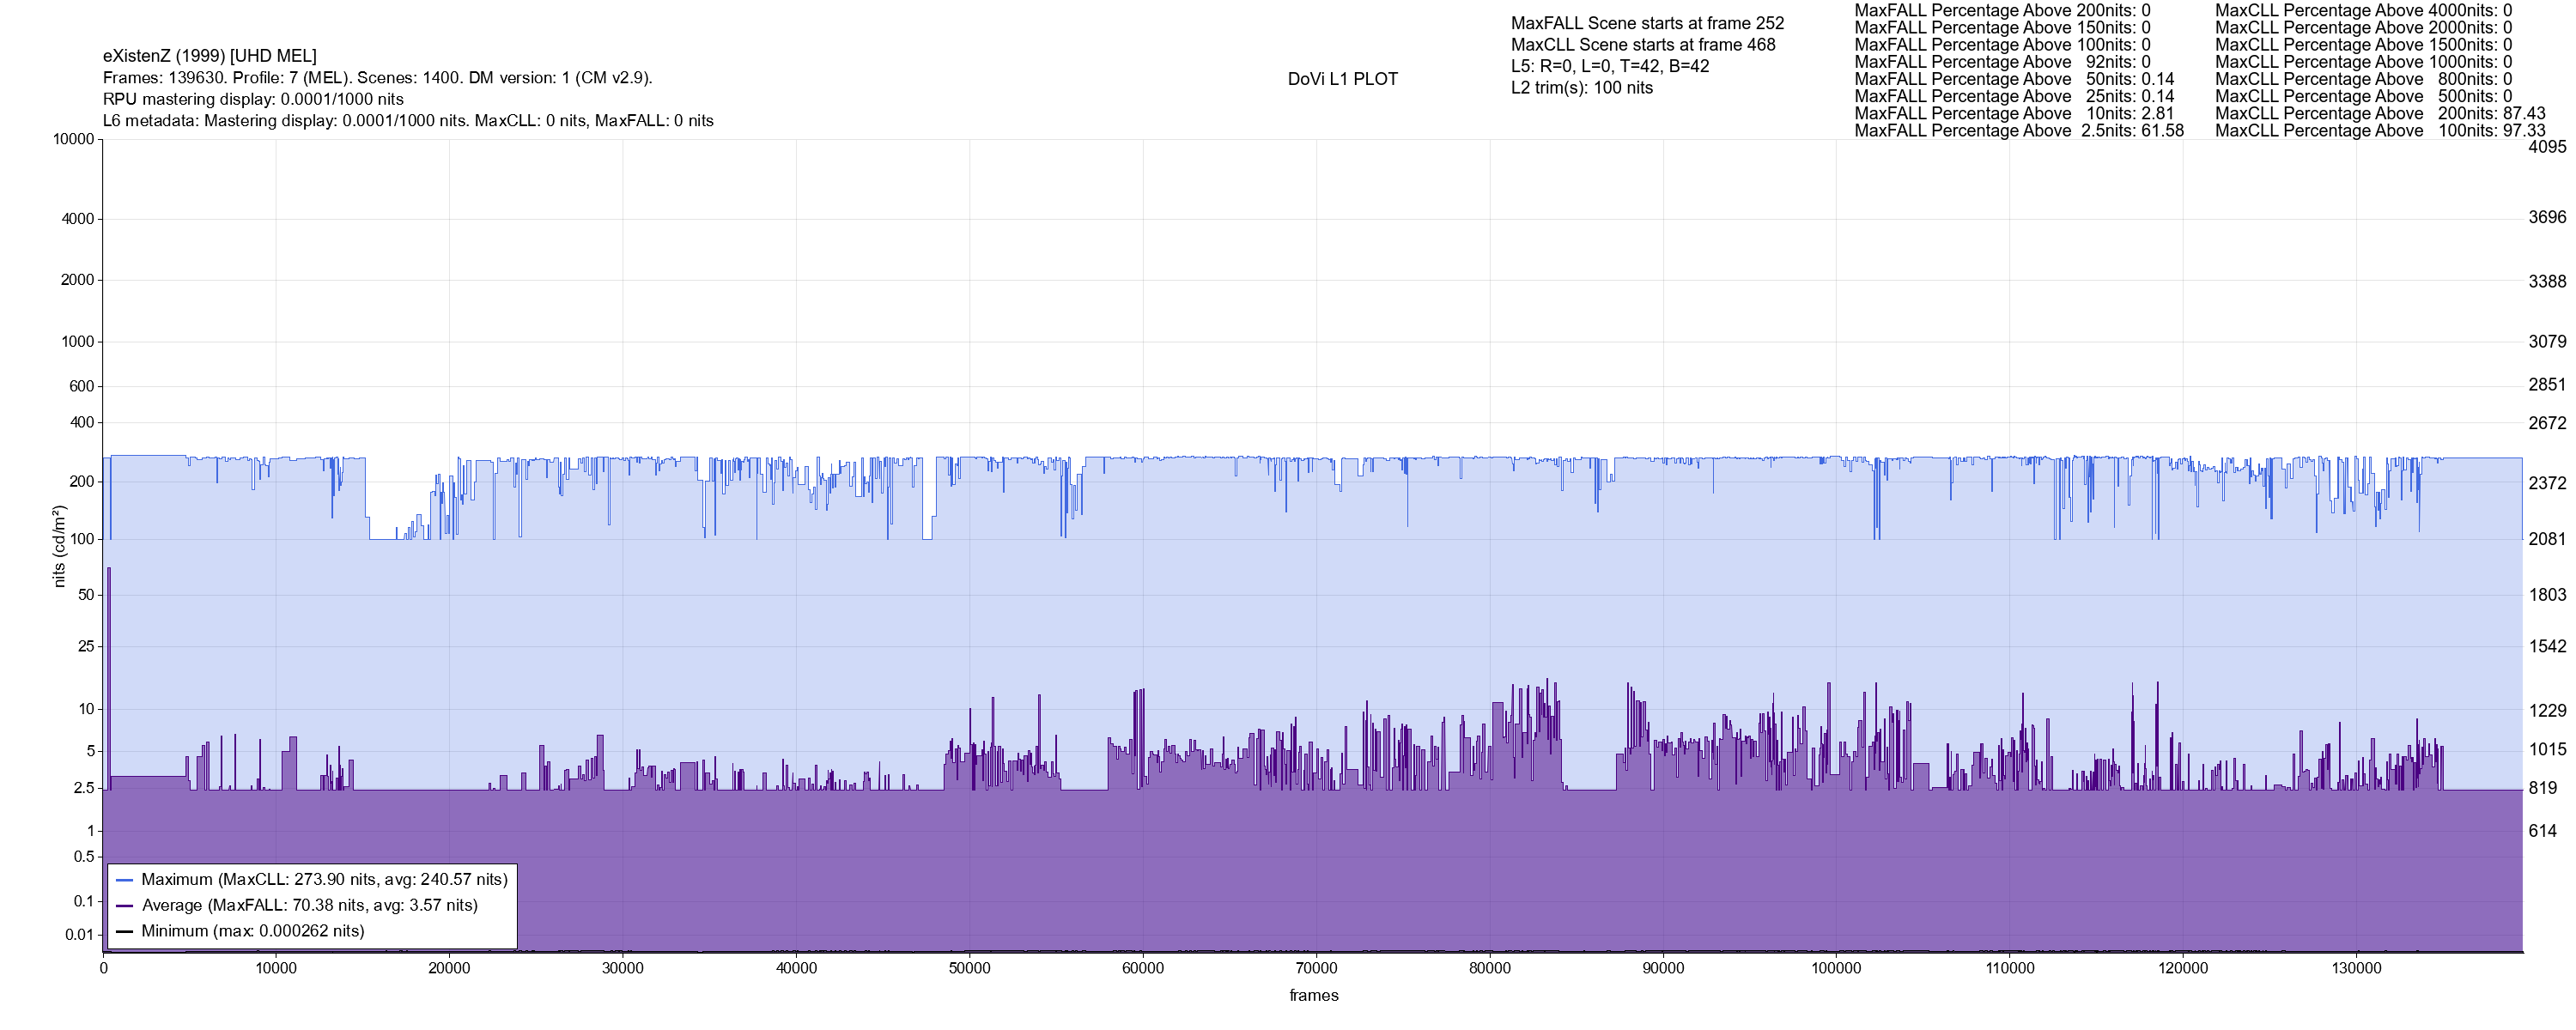
Task: Click the DoVi L1 PLOT title
Action: click(x=1342, y=79)
